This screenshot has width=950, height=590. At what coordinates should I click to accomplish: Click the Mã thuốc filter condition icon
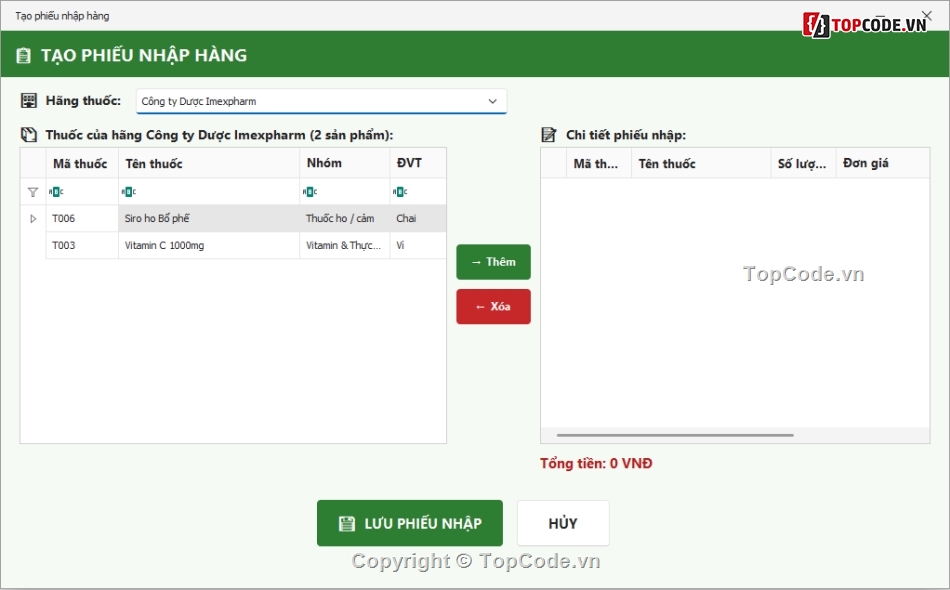(56, 192)
